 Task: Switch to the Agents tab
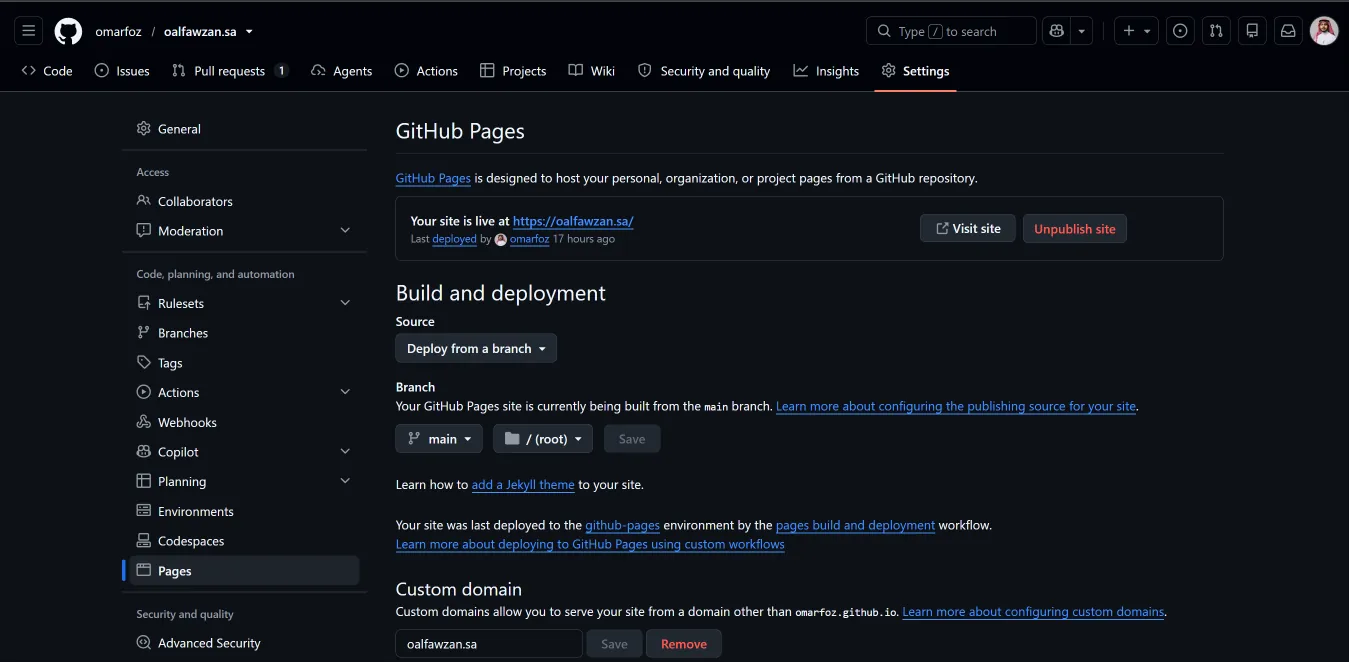[342, 71]
